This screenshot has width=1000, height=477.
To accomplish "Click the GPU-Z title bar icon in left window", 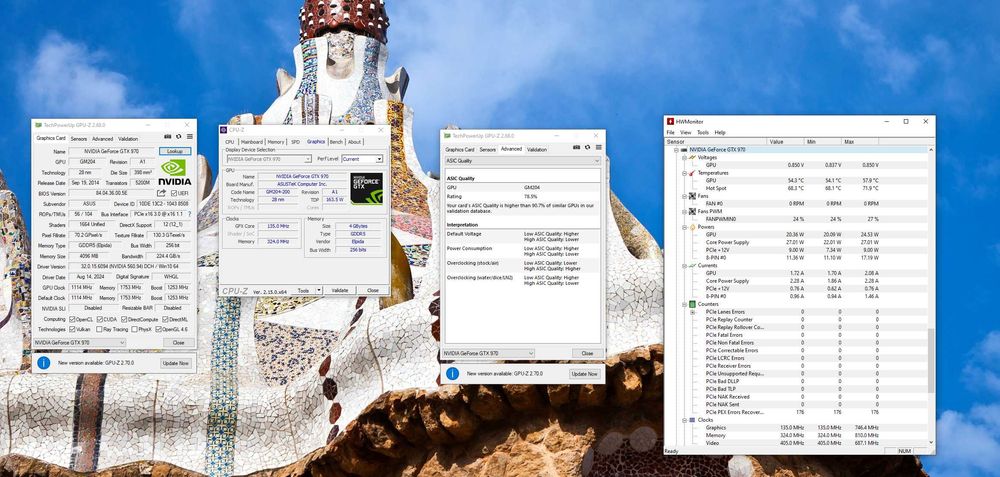I will [38, 125].
